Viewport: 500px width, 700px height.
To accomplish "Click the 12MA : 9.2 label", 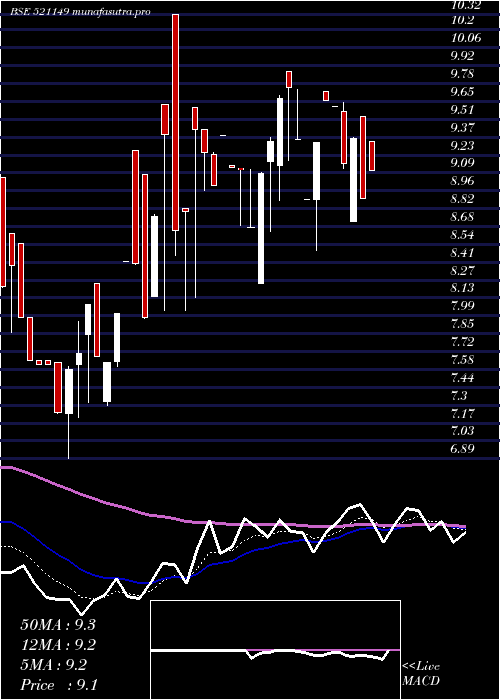I will 58,645.
